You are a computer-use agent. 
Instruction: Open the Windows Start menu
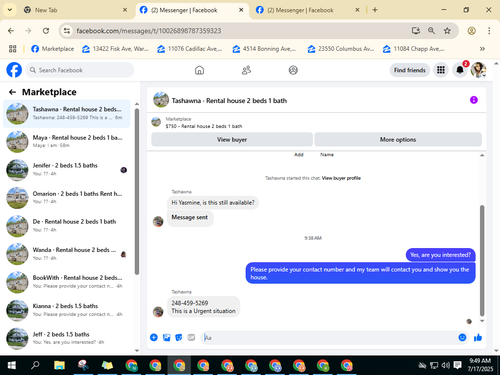11,365
